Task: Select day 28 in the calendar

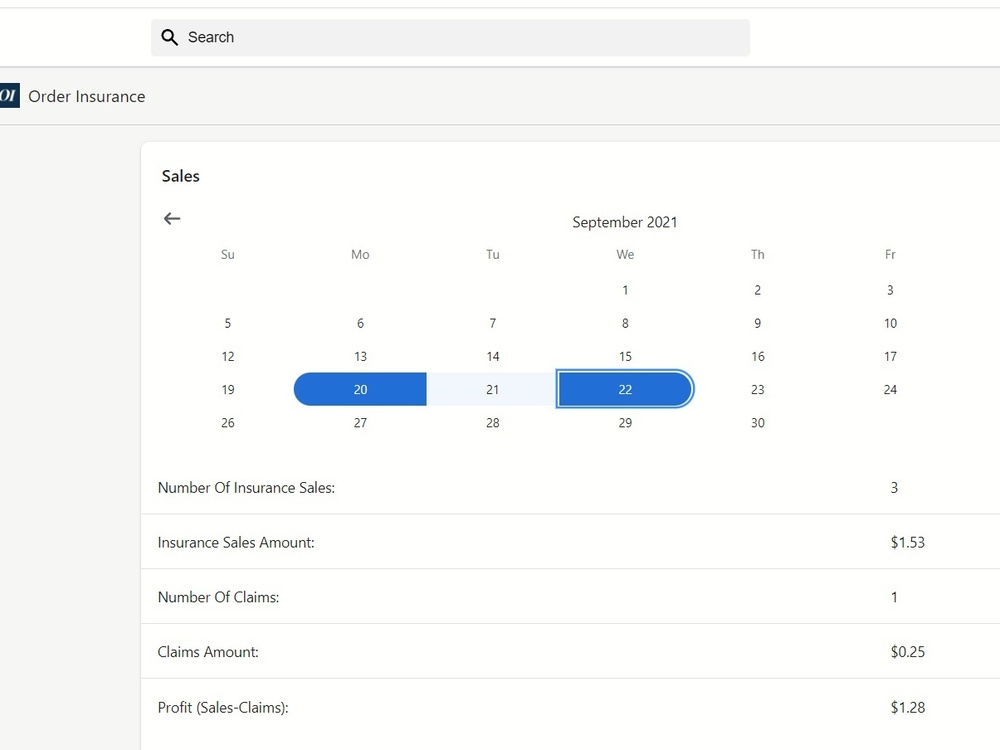Action: [492, 423]
